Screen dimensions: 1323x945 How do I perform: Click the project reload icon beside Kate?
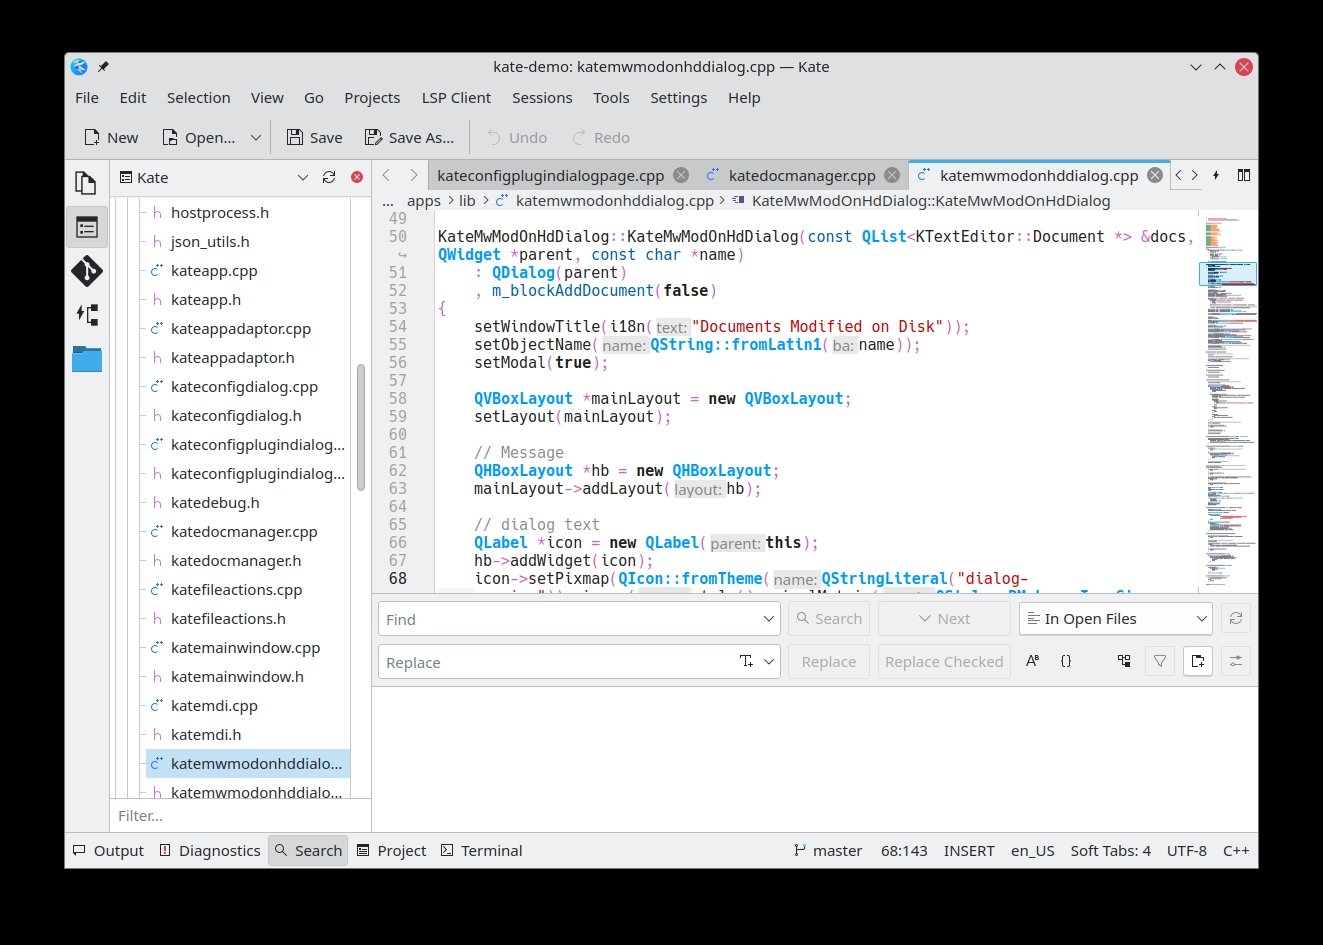(328, 177)
